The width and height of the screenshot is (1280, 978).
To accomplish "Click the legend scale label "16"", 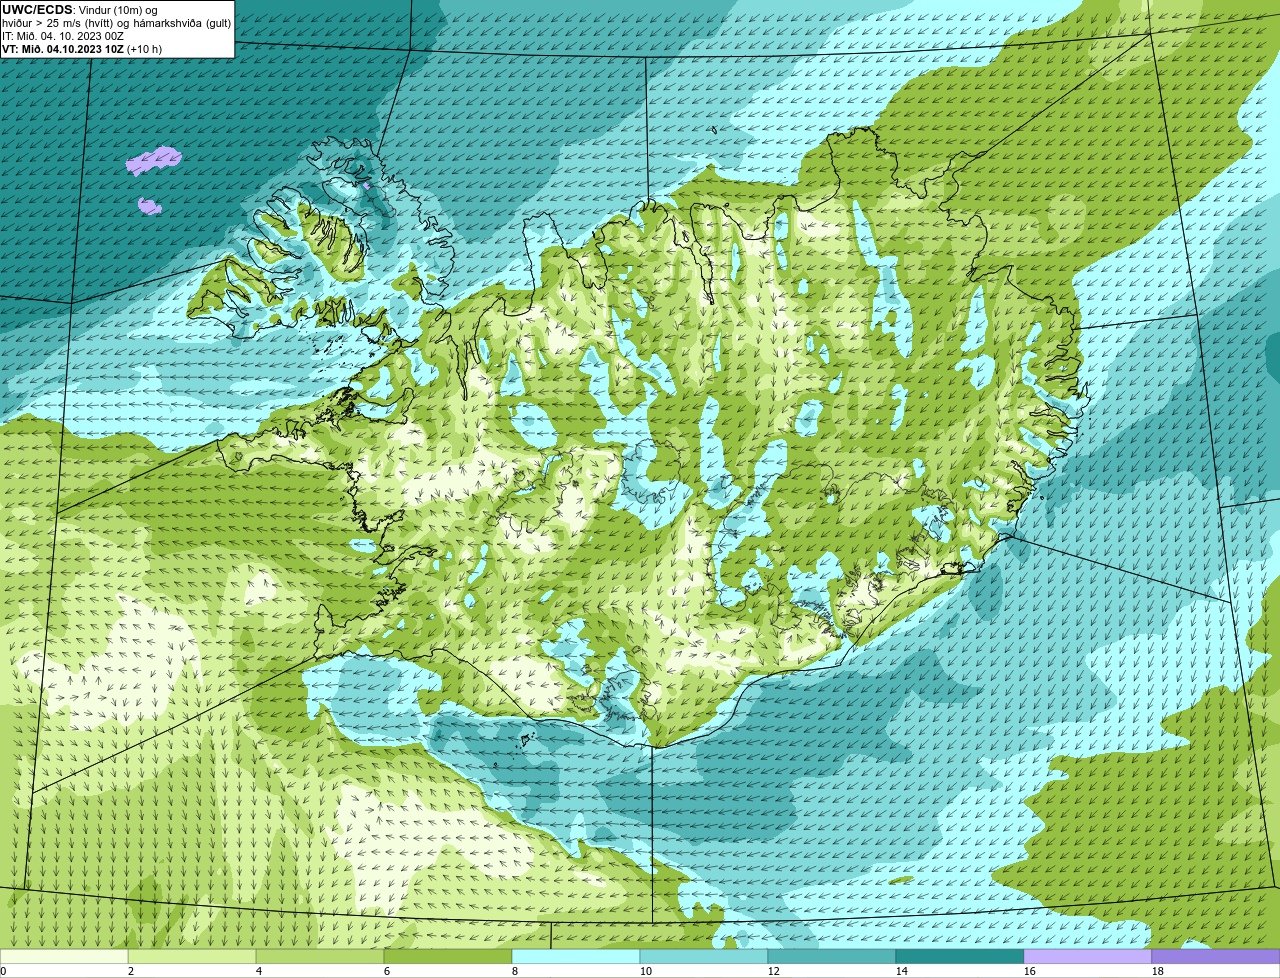I will pos(1030,971).
